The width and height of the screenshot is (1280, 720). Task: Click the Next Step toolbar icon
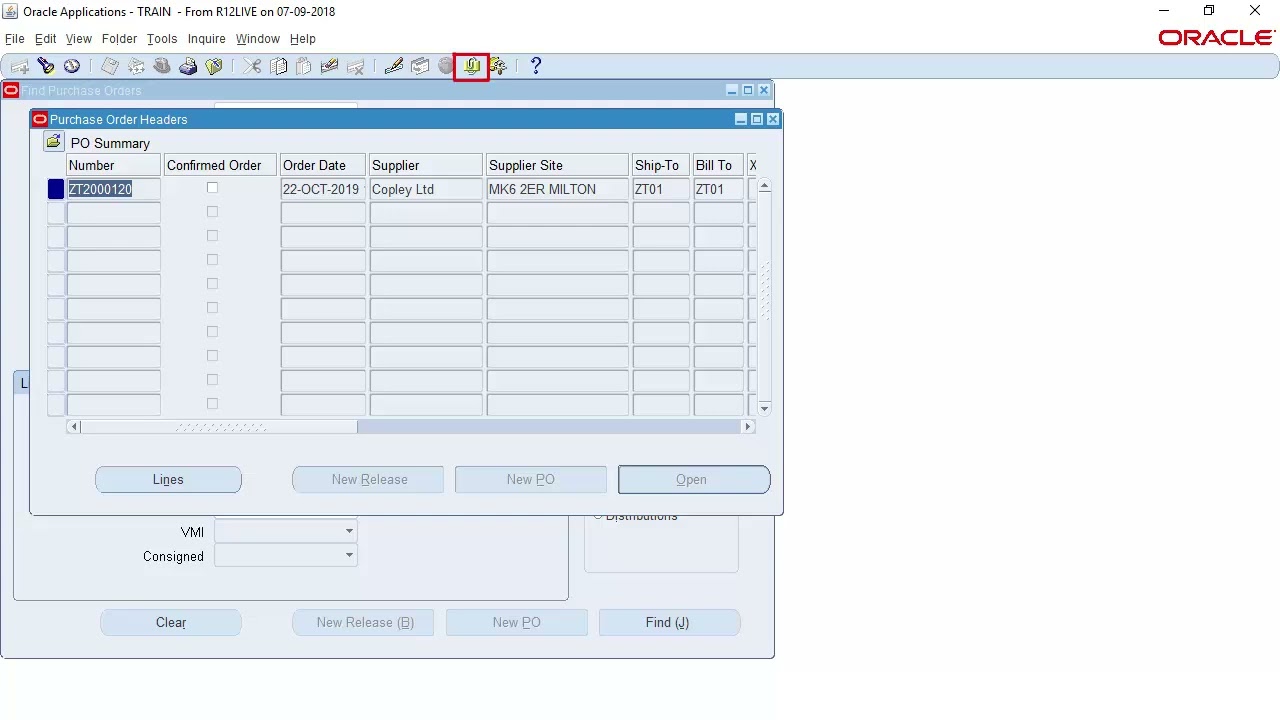136,66
